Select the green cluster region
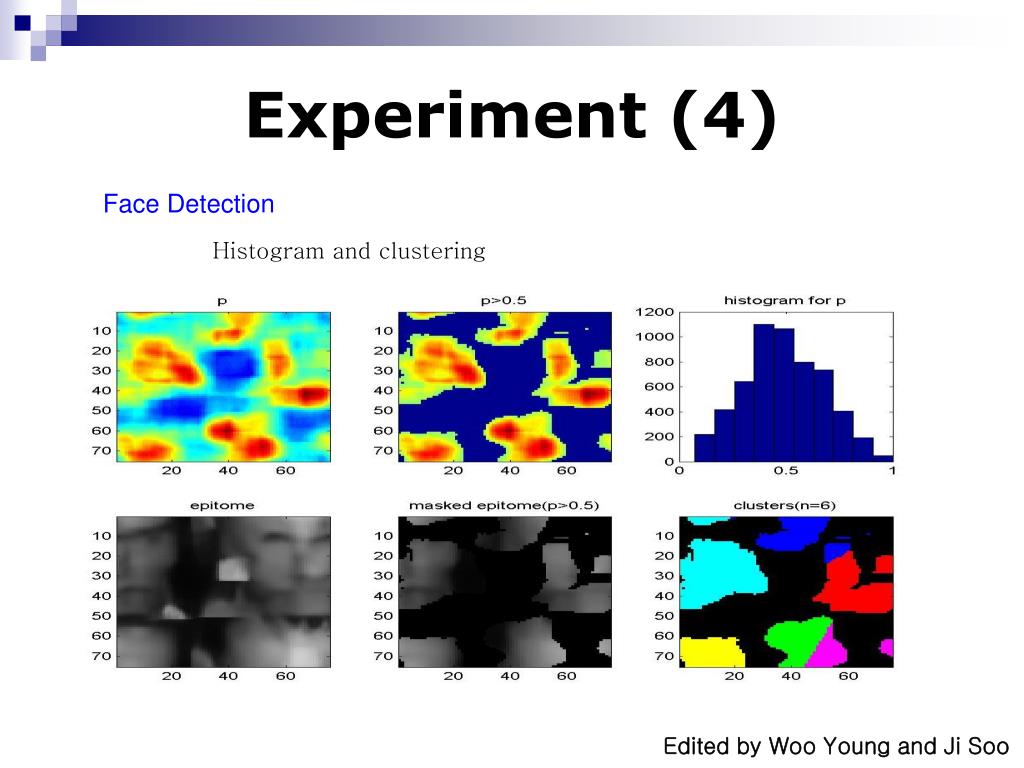This screenshot has width=1024, height=768. tap(797, 640)
